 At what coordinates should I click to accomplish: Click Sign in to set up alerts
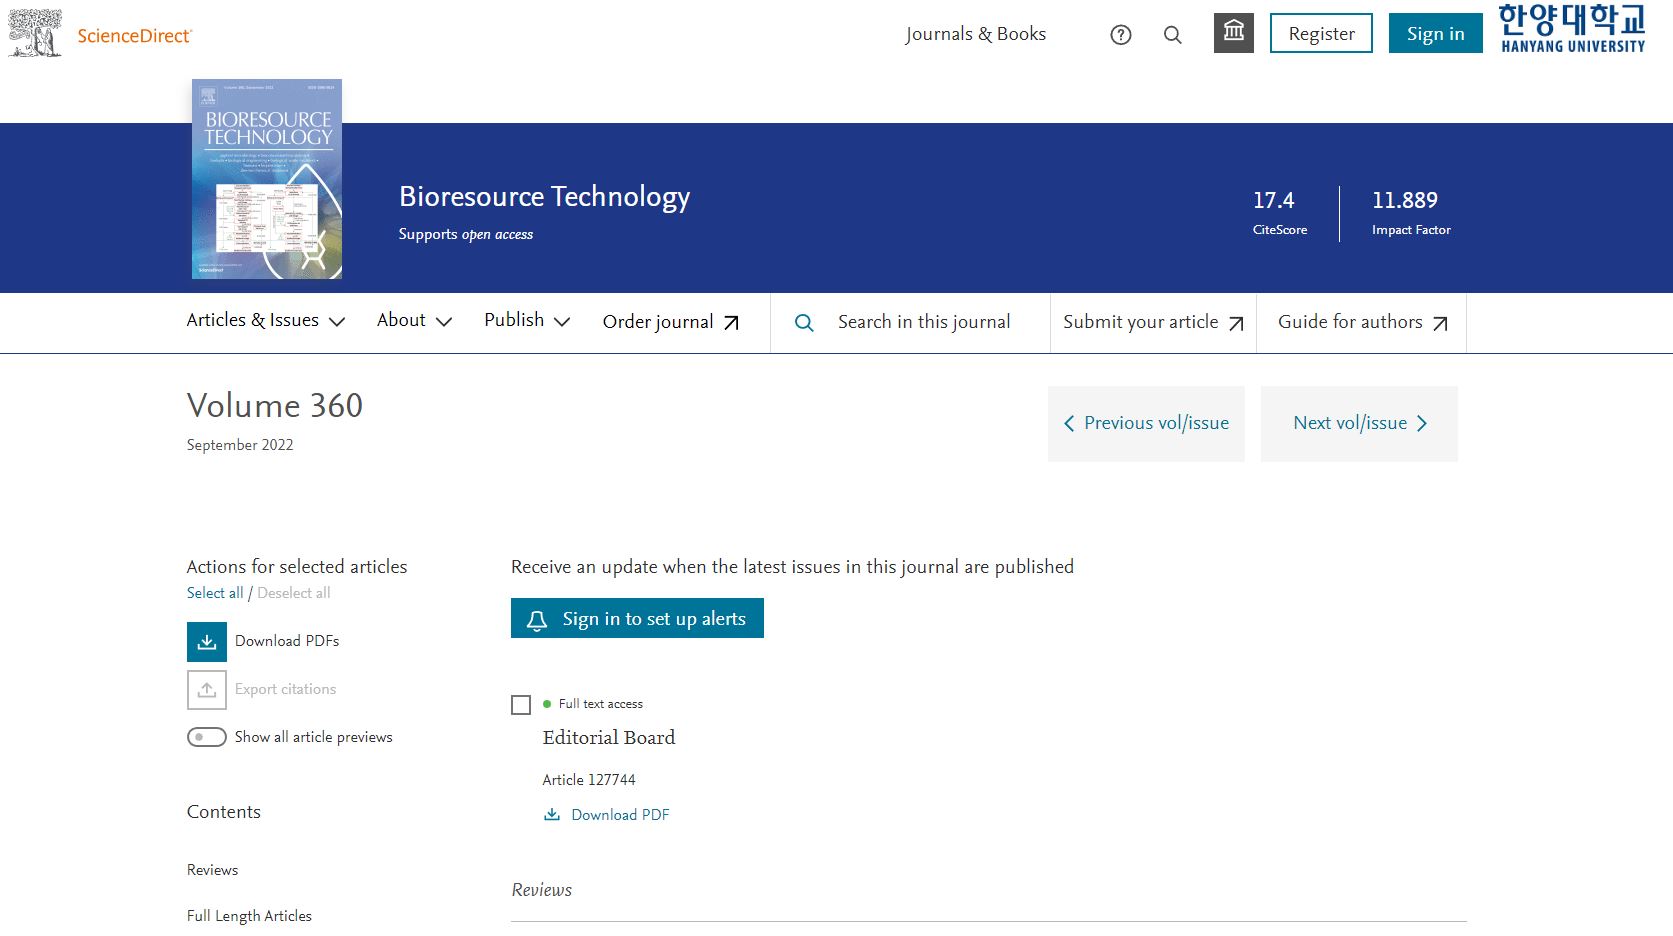(x=637, y=619)
